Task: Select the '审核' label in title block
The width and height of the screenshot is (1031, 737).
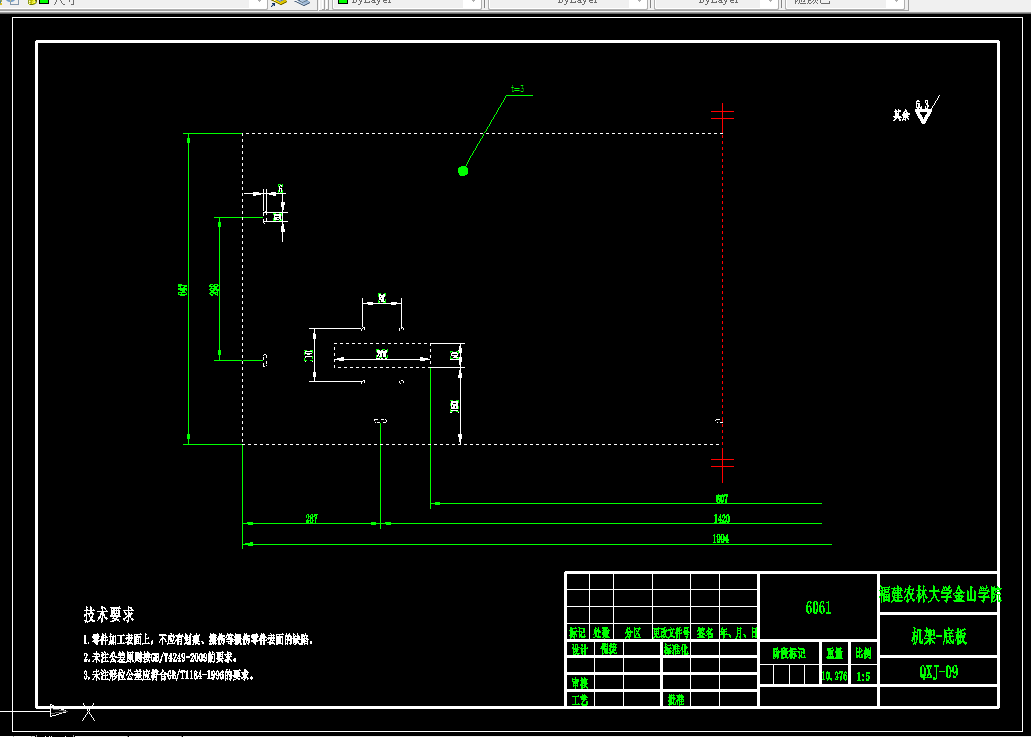Action: 579,684
